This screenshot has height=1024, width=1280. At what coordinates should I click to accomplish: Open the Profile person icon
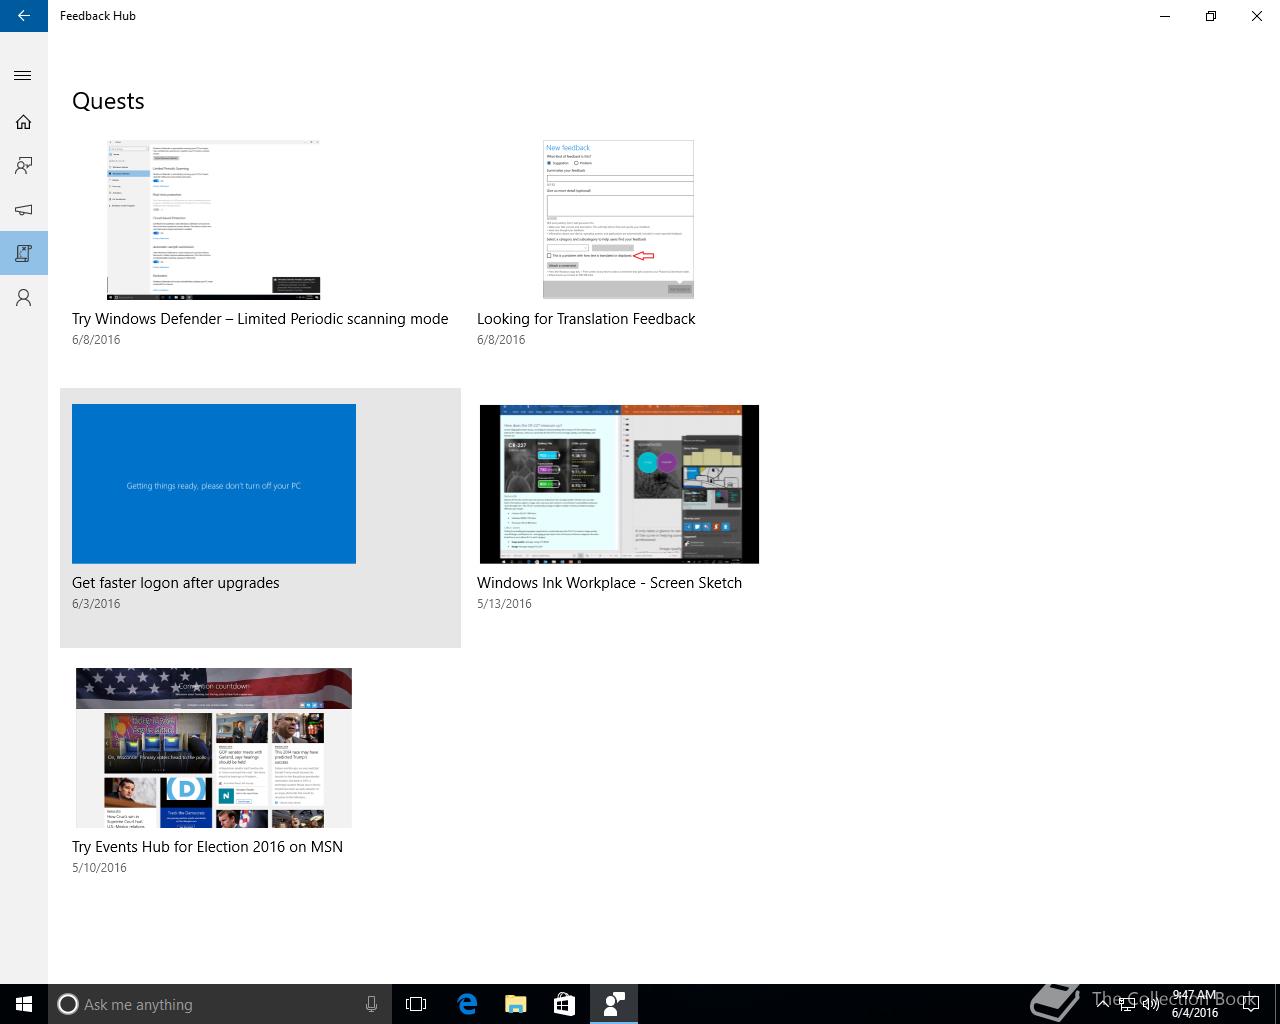[x=24, y=298]
